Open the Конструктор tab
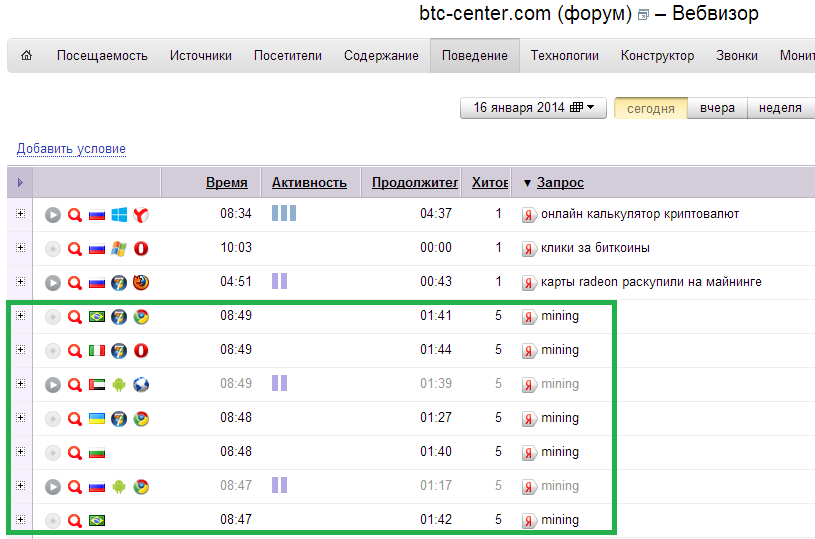Screen dimensions: 815x539 click(x=658, y=56)
